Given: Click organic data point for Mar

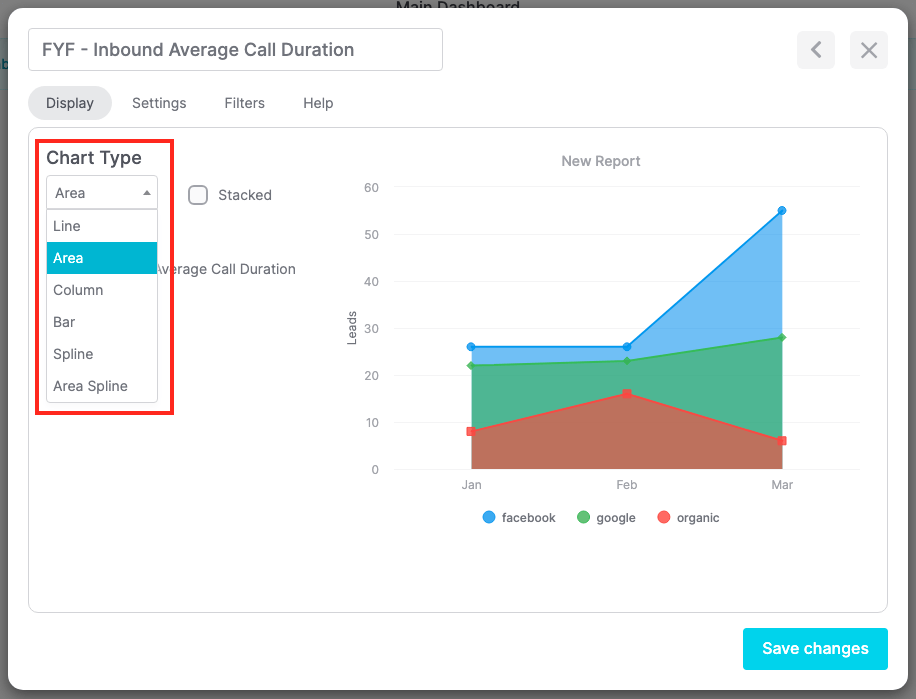Looking at the screenshot, I should point(782,441).
